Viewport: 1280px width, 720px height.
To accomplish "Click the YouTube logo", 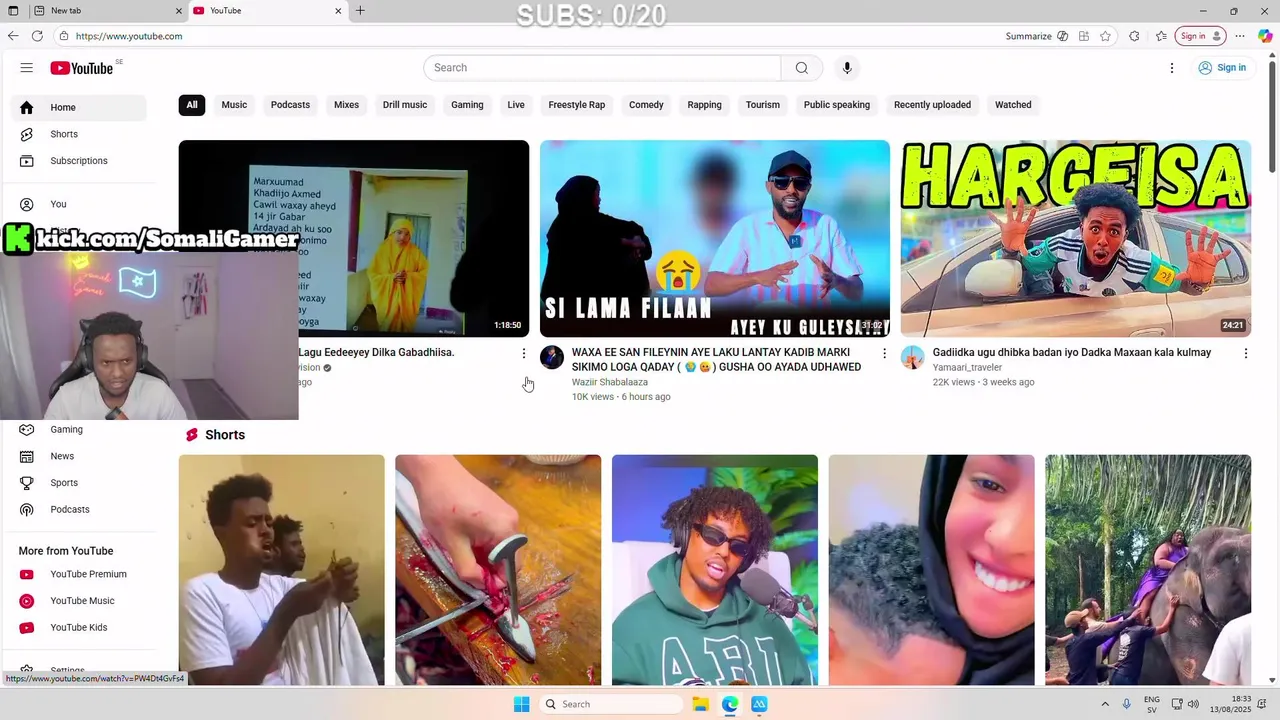I will pos(82,68).
